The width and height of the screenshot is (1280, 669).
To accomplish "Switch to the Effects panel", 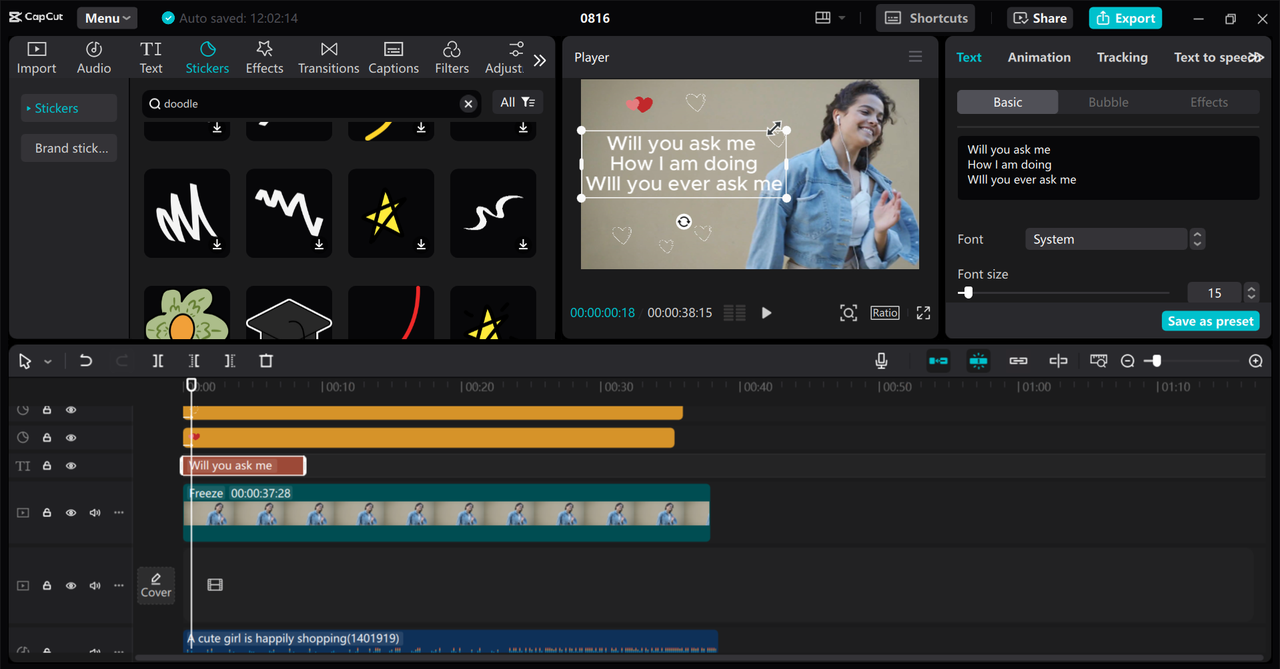I will point(264,58).
